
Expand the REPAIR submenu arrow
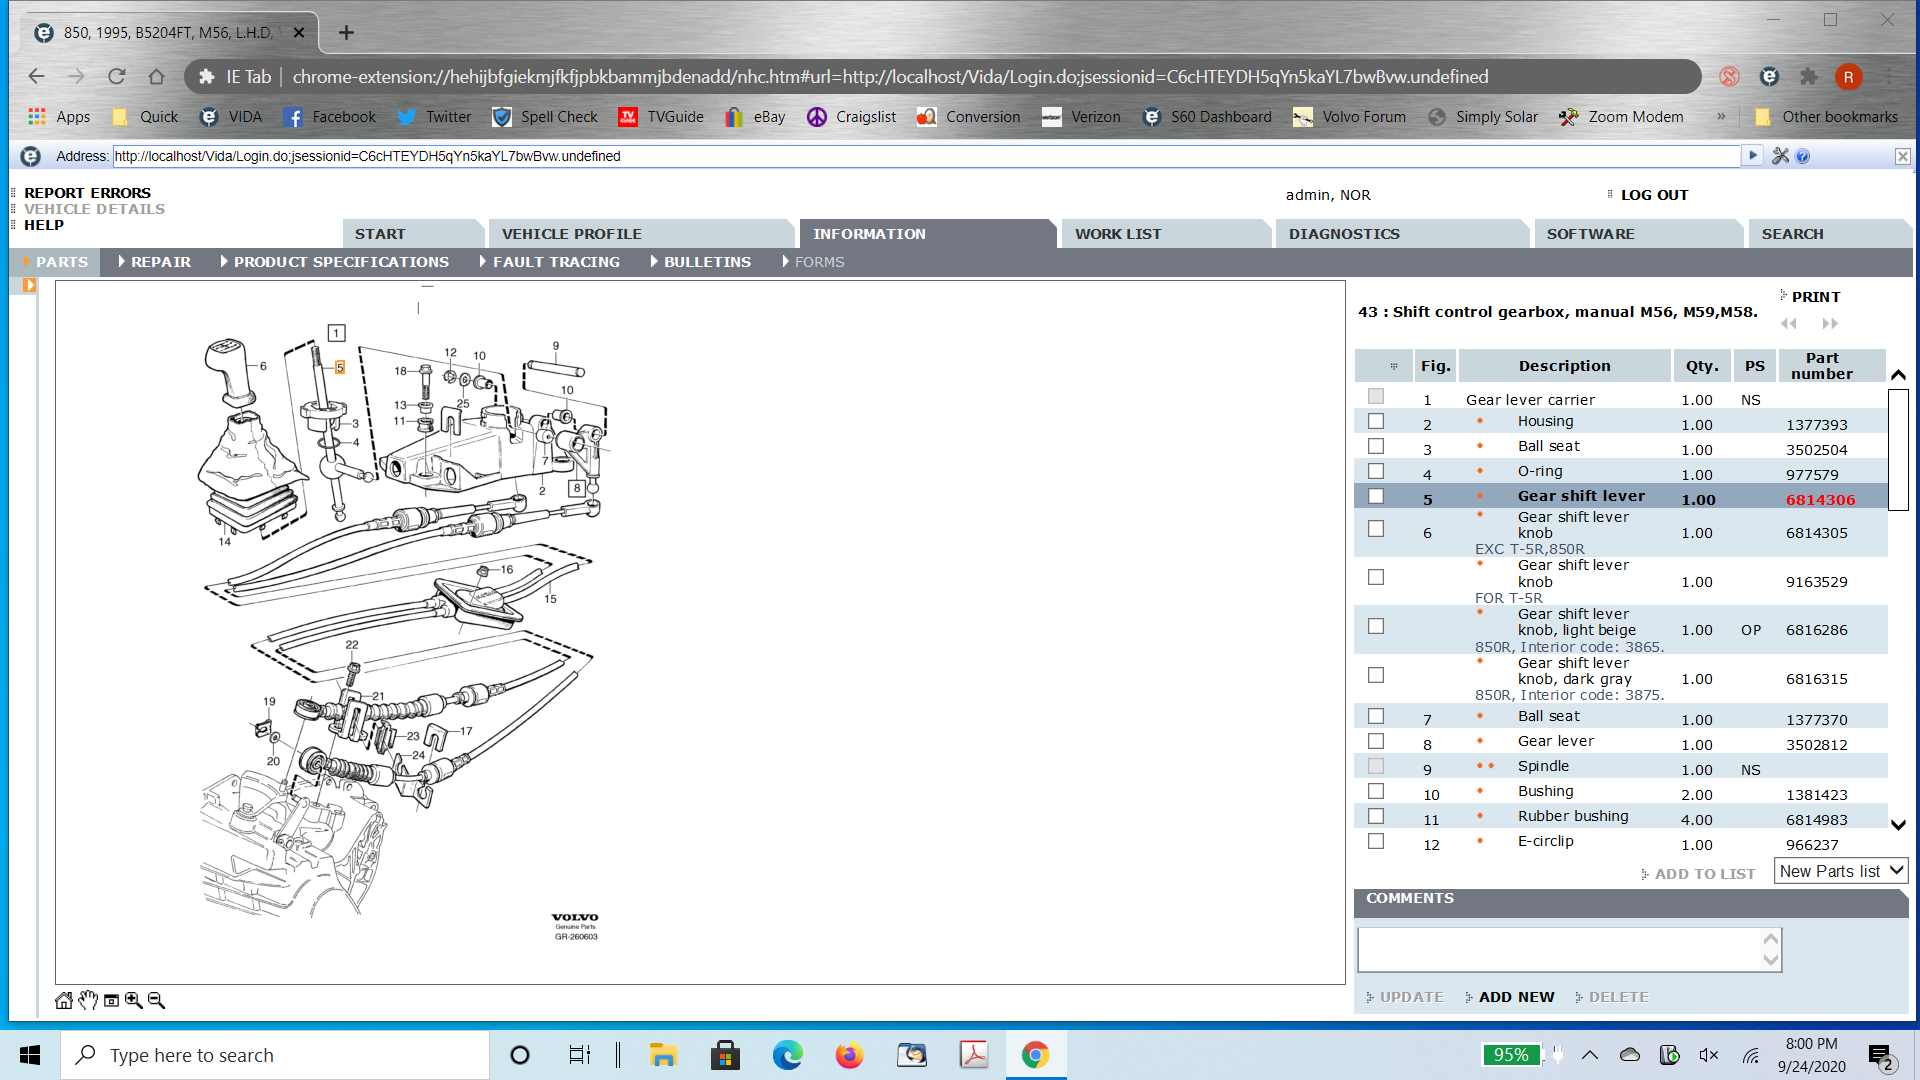tap(121, 262)
